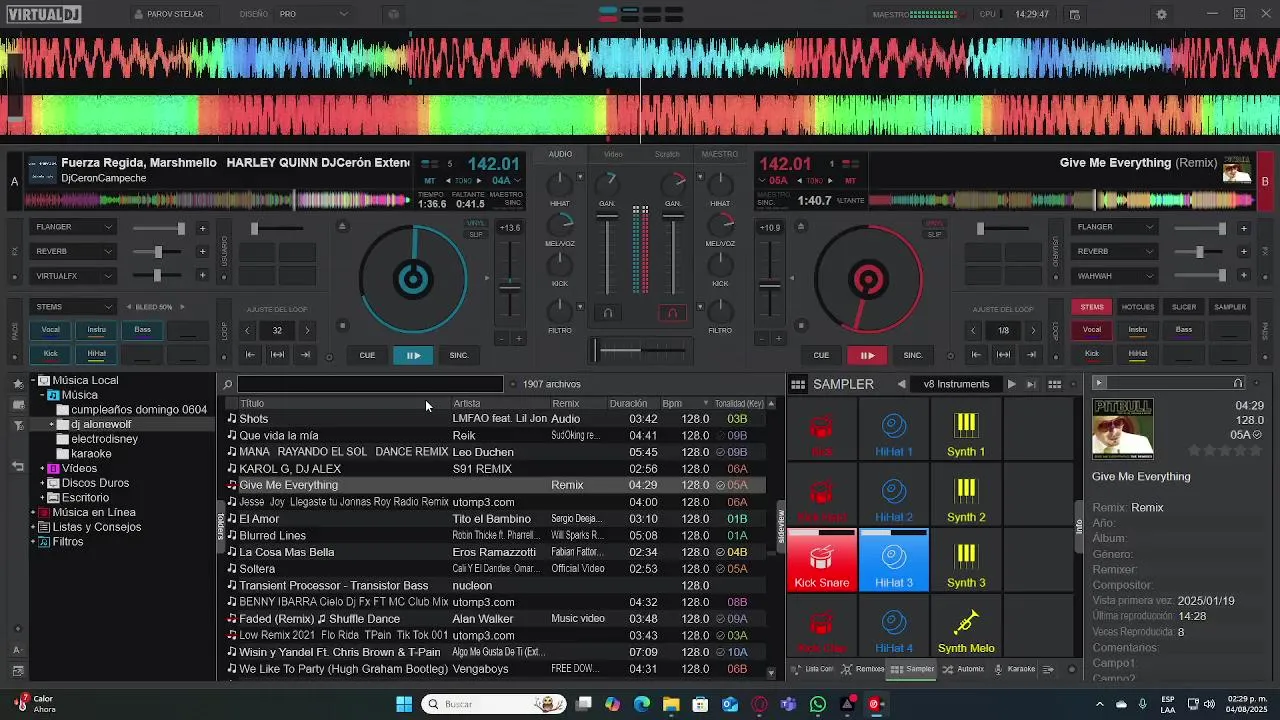Switch to the Karaoke tab

(1014, 669)
